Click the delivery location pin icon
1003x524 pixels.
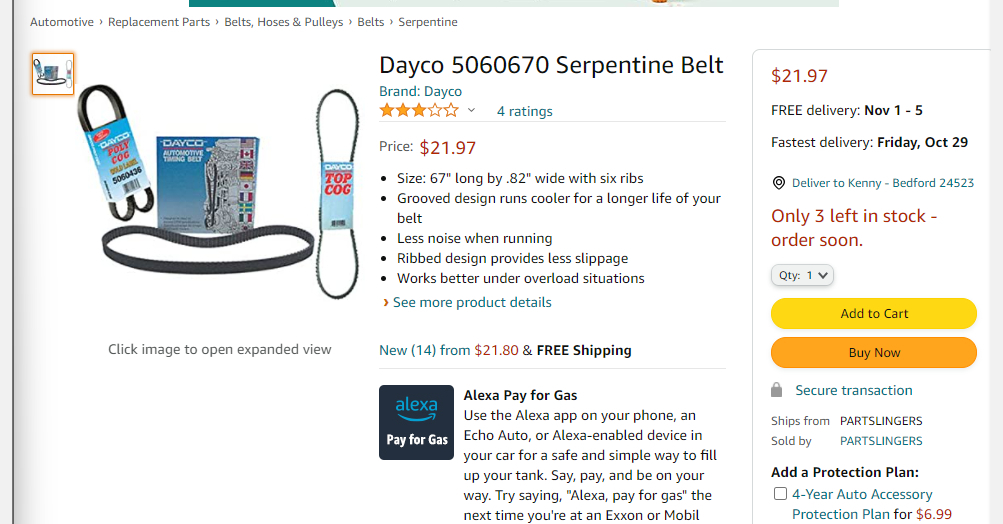[779, 183]
